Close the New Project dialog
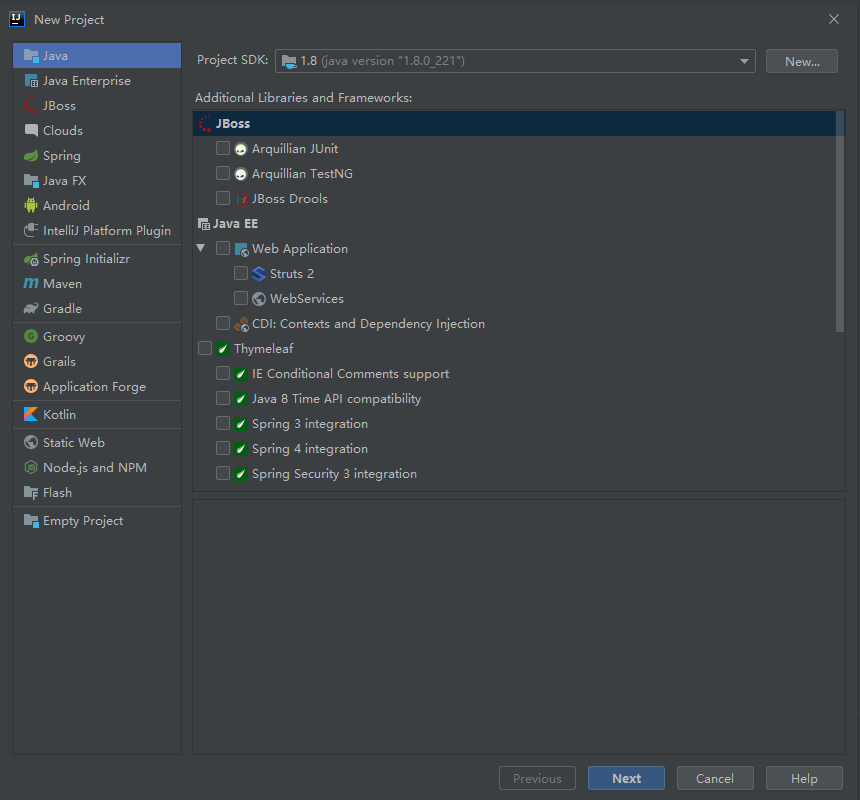 (834, 19)
